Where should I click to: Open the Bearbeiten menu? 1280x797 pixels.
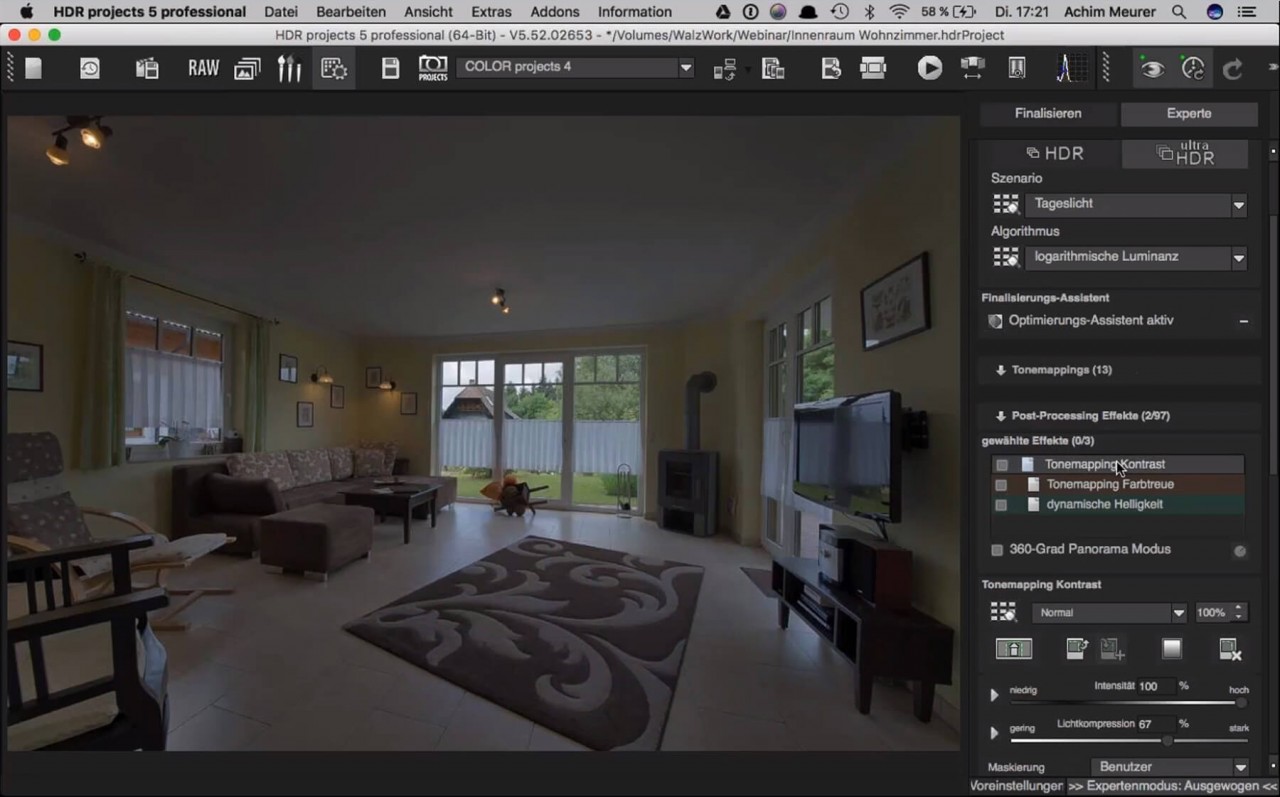pos(351,12)
